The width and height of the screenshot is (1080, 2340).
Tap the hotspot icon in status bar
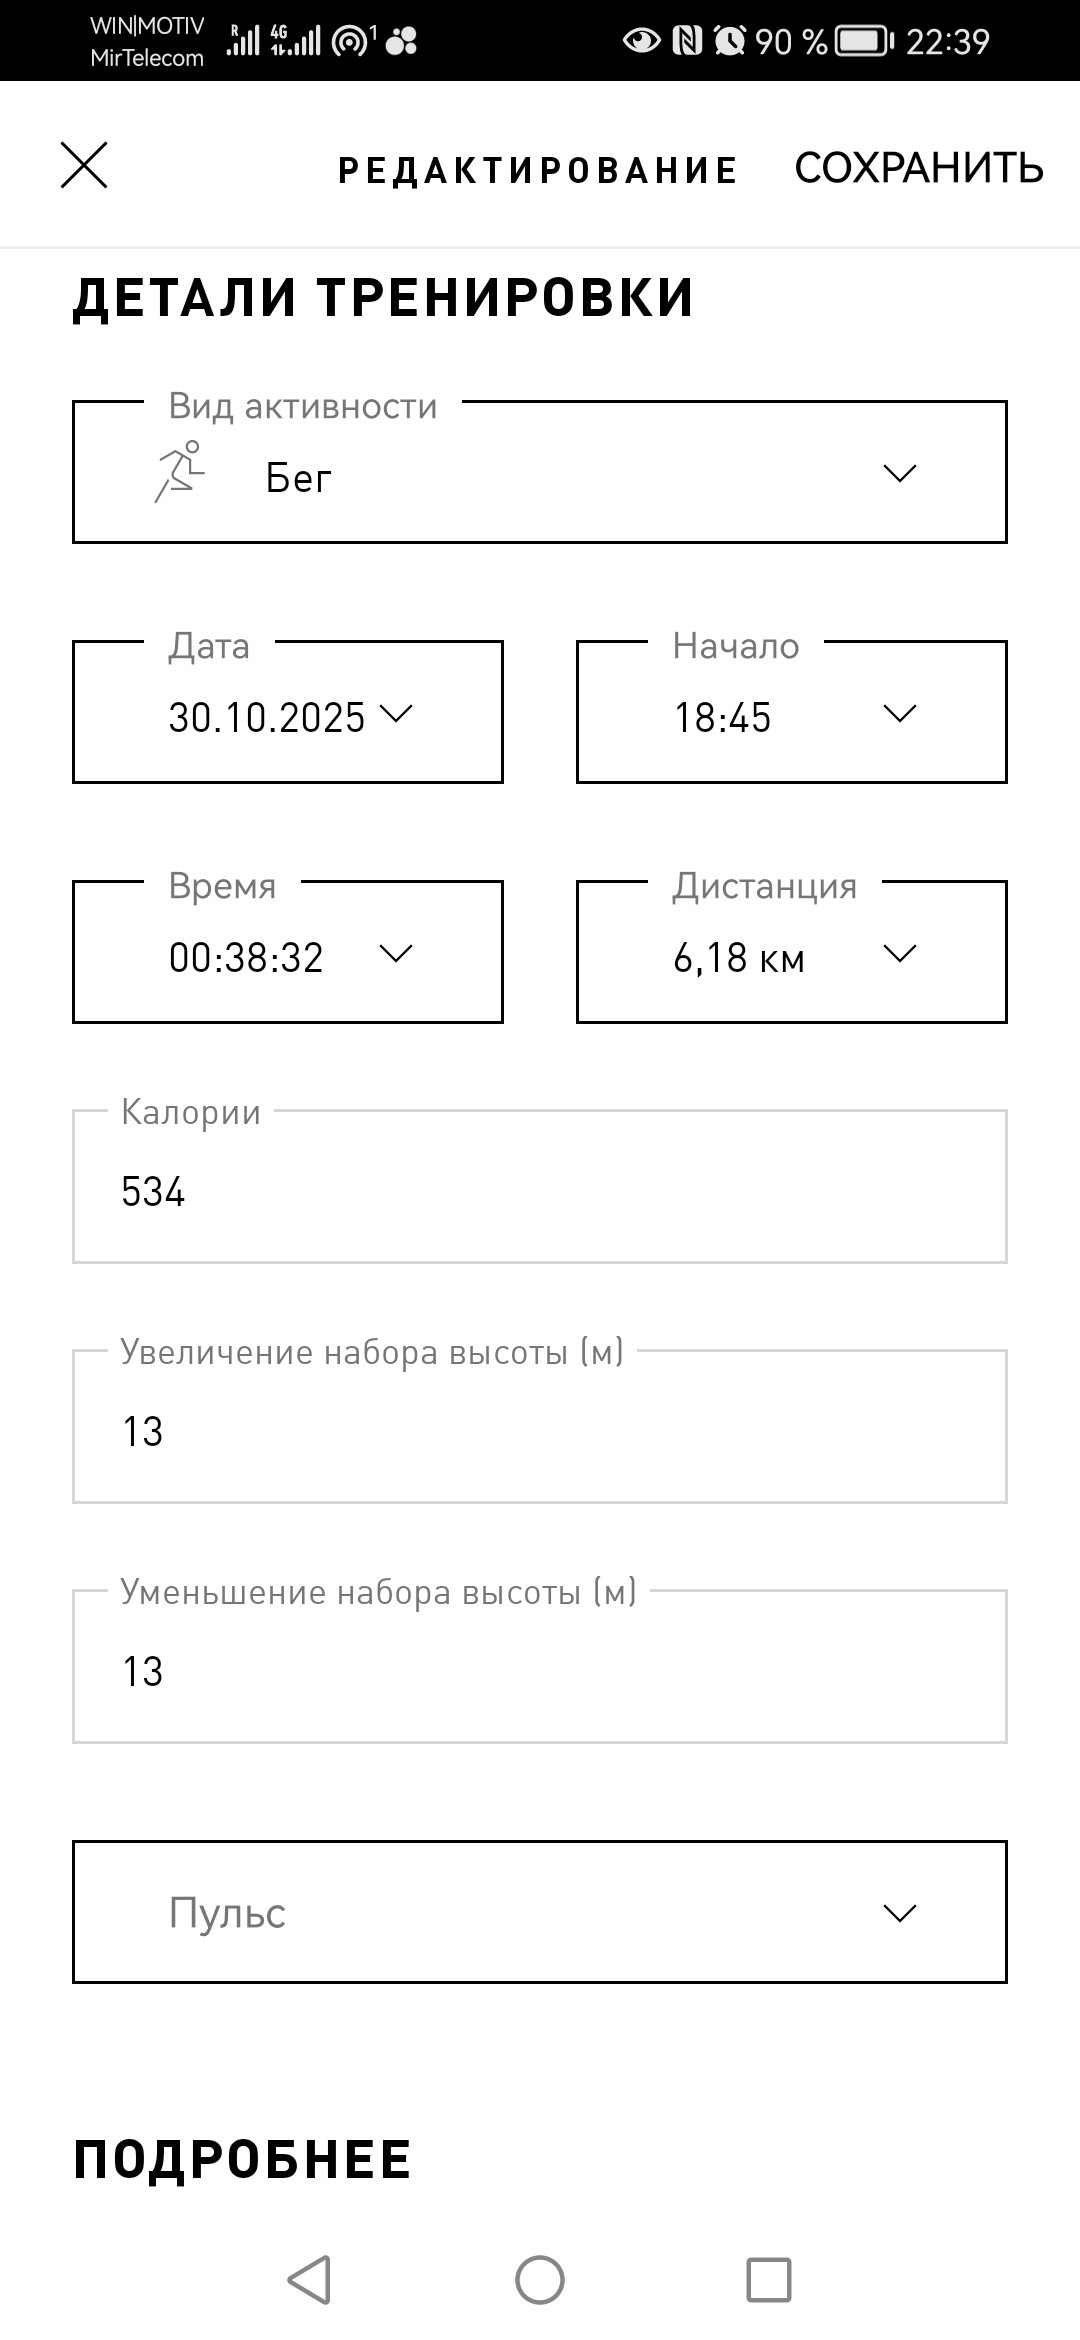(351, 41)
